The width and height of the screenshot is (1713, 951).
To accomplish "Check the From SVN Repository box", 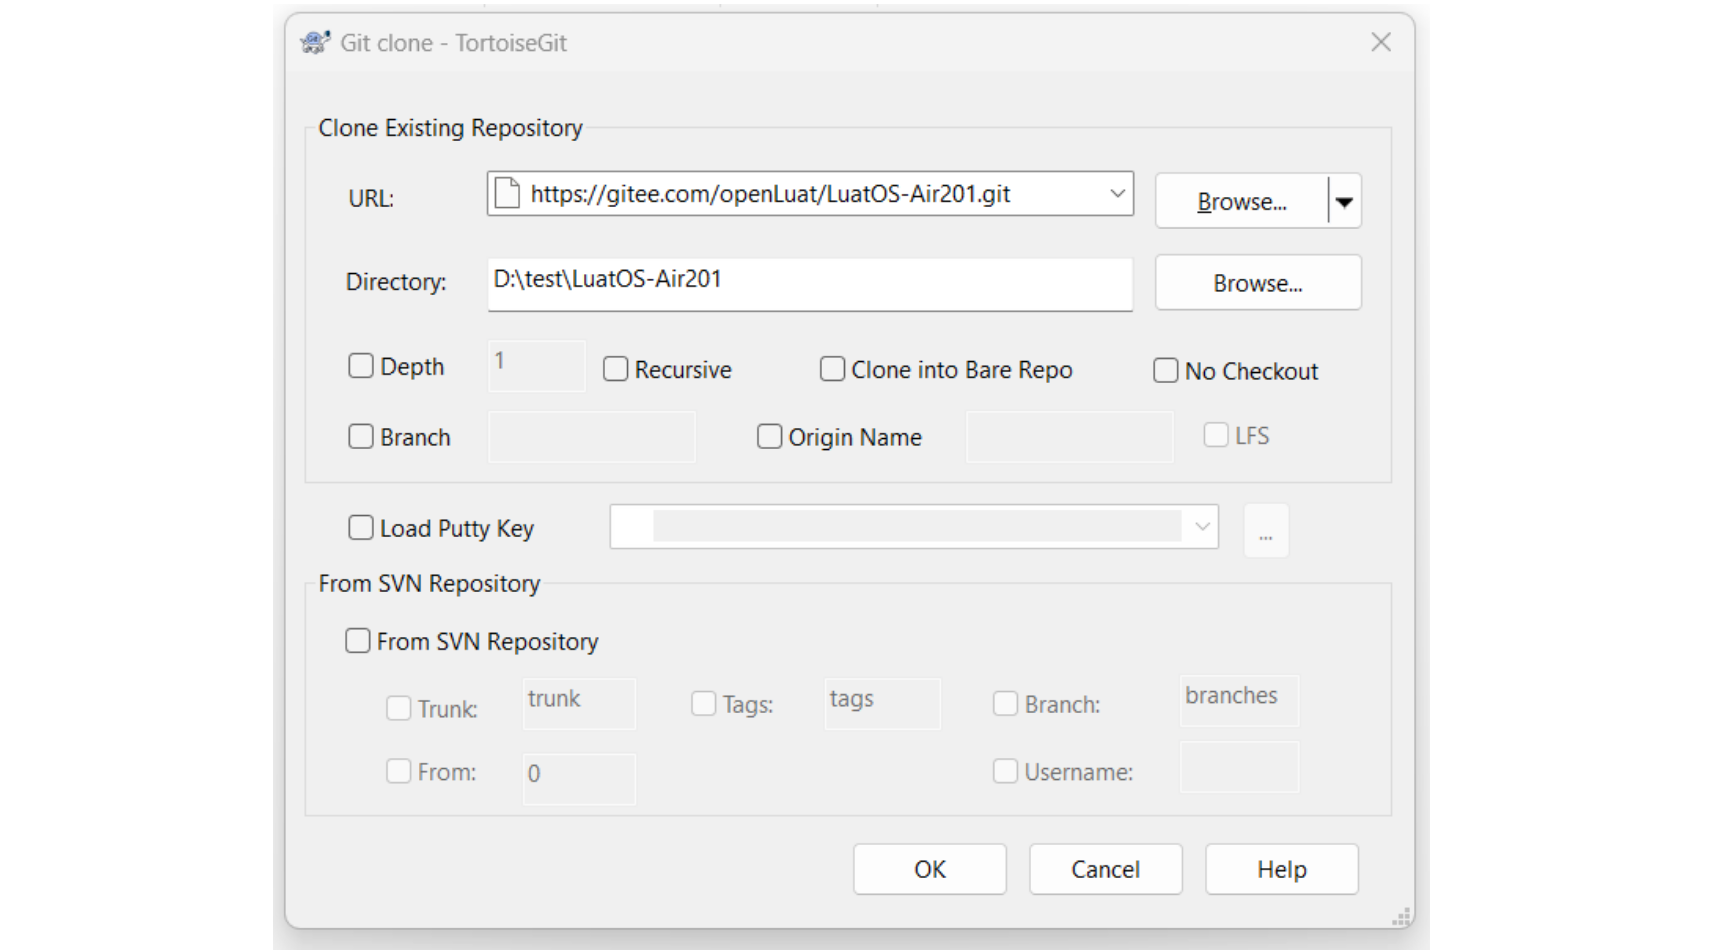I will pyautogui.click(x=358, y=641).
